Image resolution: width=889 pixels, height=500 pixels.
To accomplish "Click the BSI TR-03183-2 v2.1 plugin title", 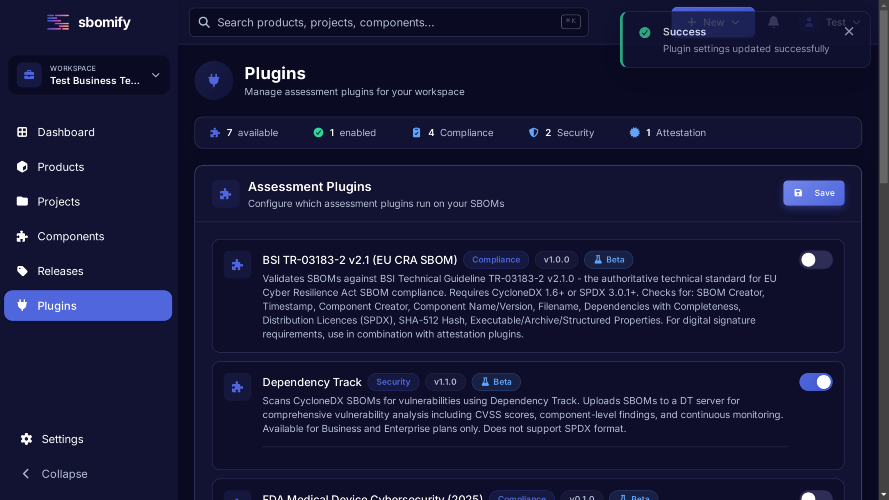I will pos(359,260).
